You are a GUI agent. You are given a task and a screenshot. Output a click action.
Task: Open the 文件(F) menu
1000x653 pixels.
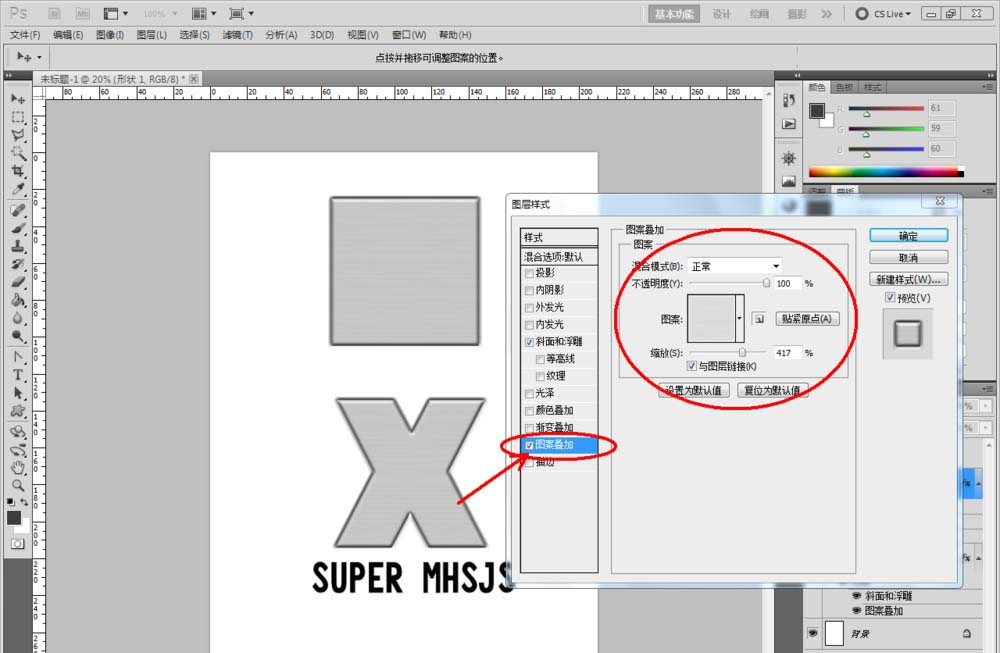[25, 34]
